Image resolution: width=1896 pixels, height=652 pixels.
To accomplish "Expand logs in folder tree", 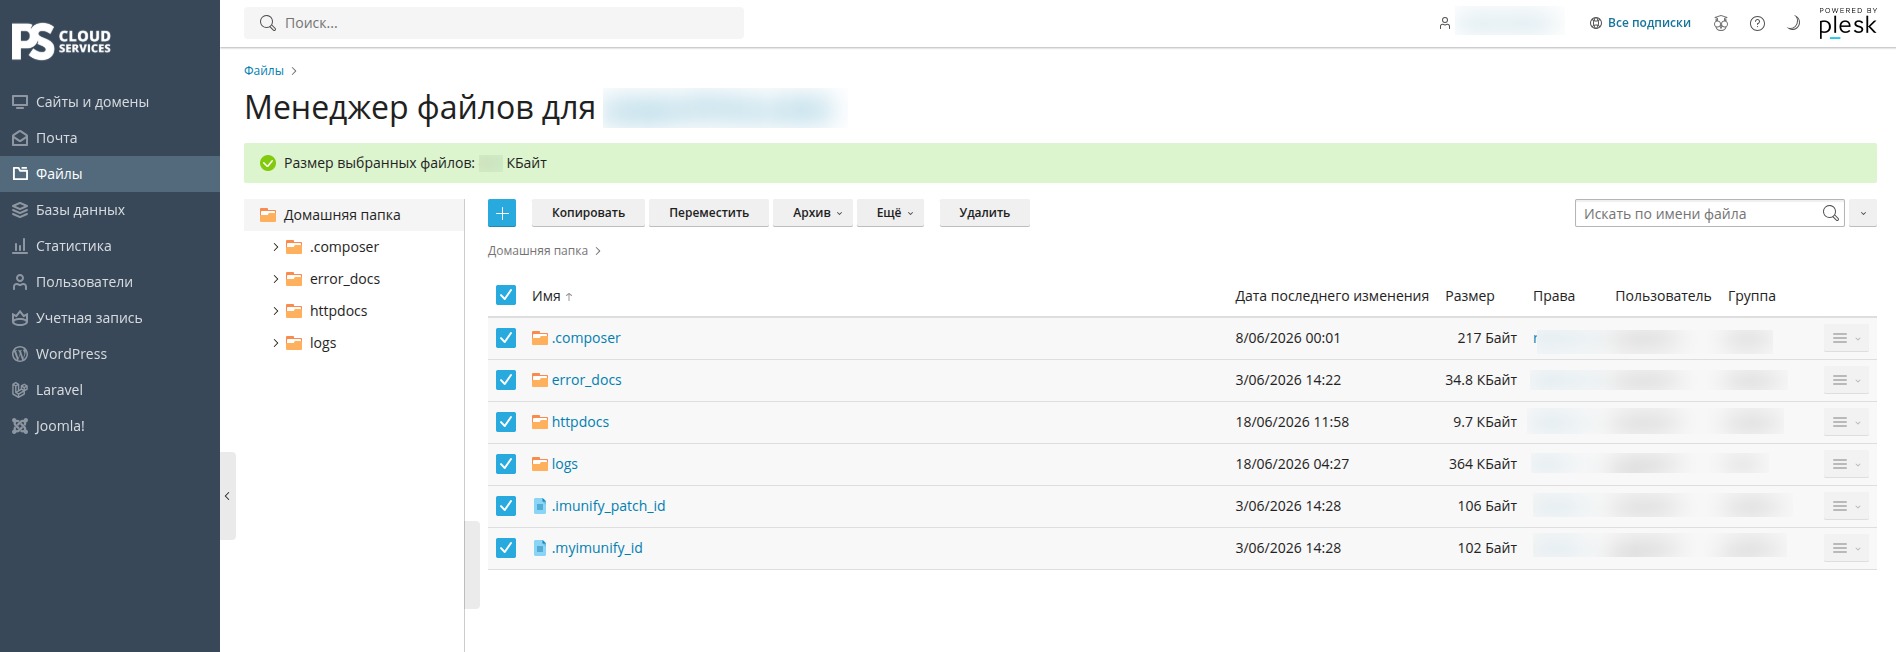I will [276, 343].
